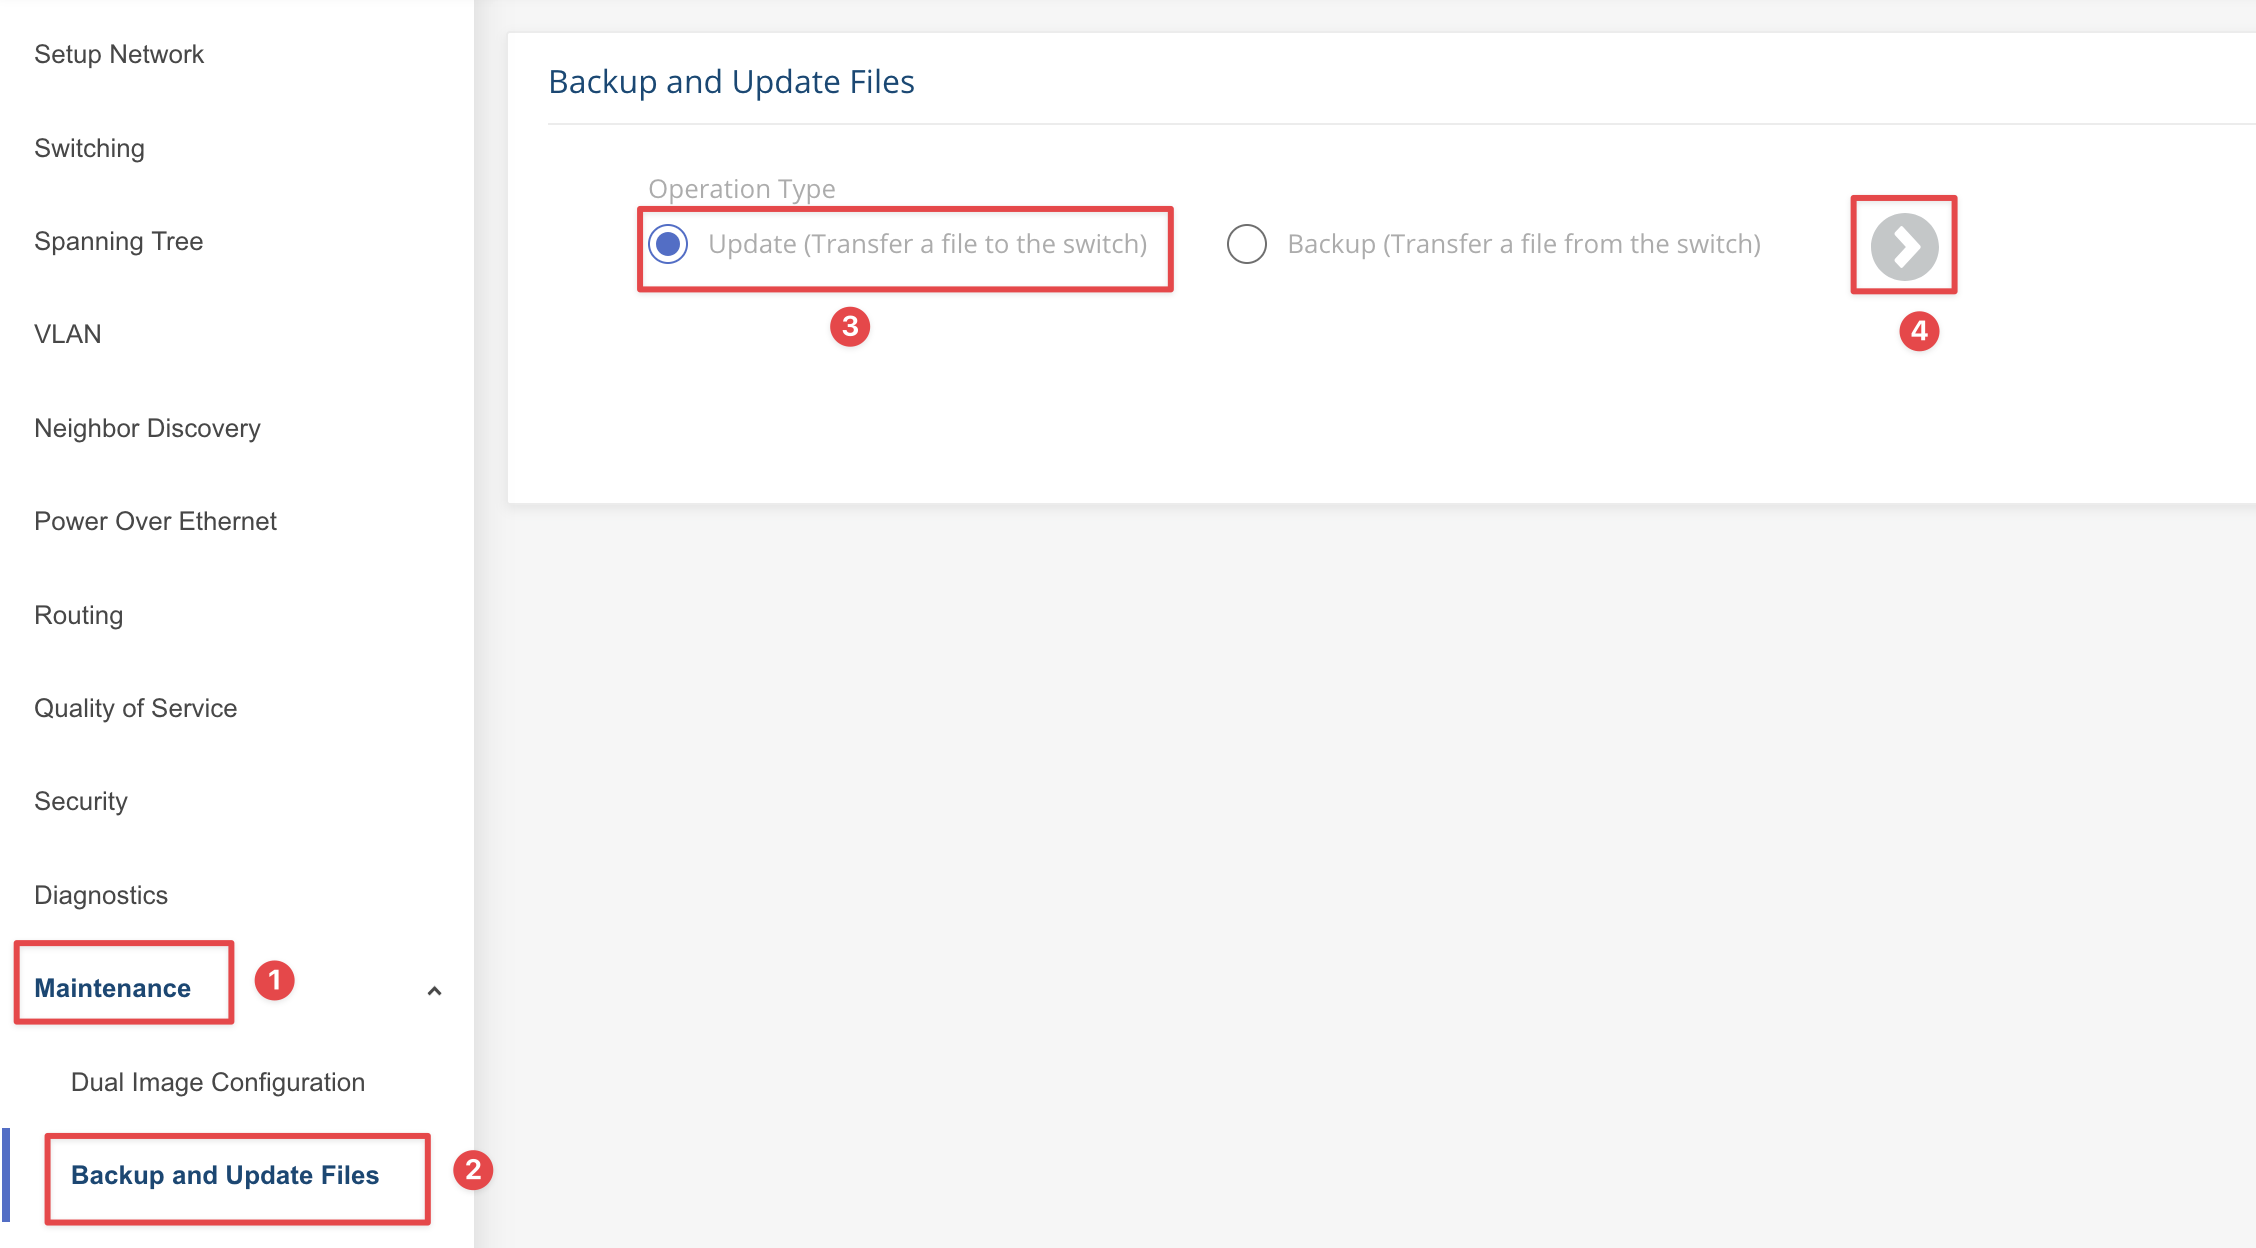Click the Backup and Update Files heading
This screenshot has height=1248, width=2256.
(x=731, y=82)
